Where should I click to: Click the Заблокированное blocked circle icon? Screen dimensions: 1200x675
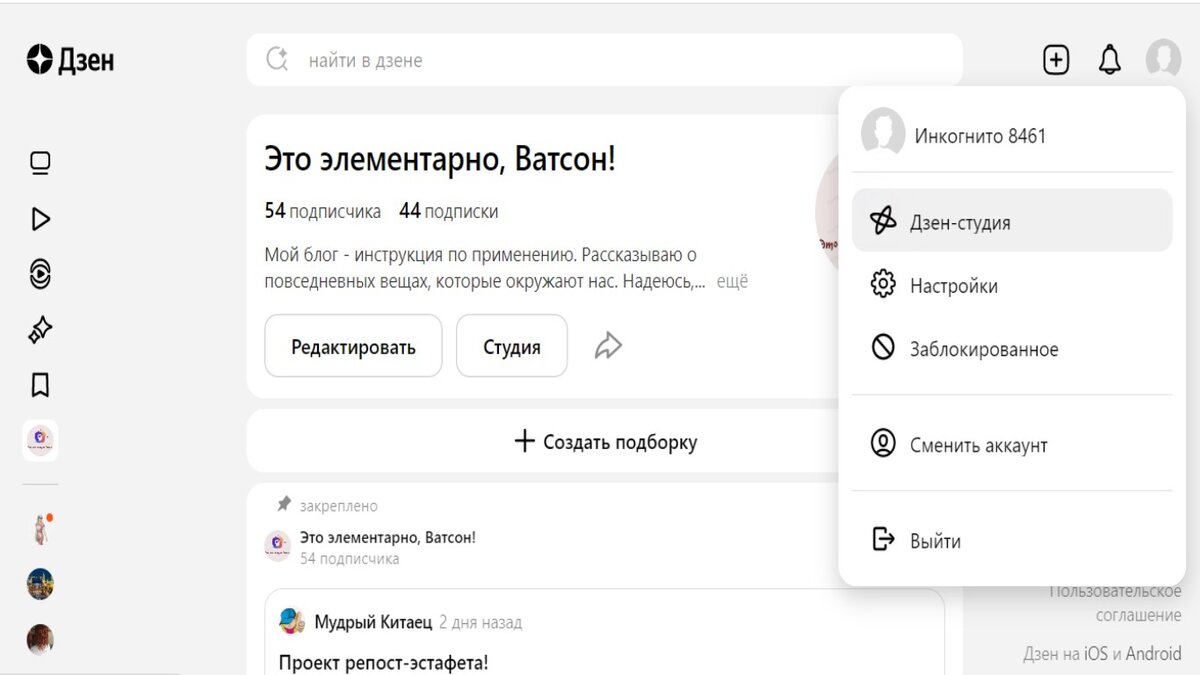coord(883,347)
